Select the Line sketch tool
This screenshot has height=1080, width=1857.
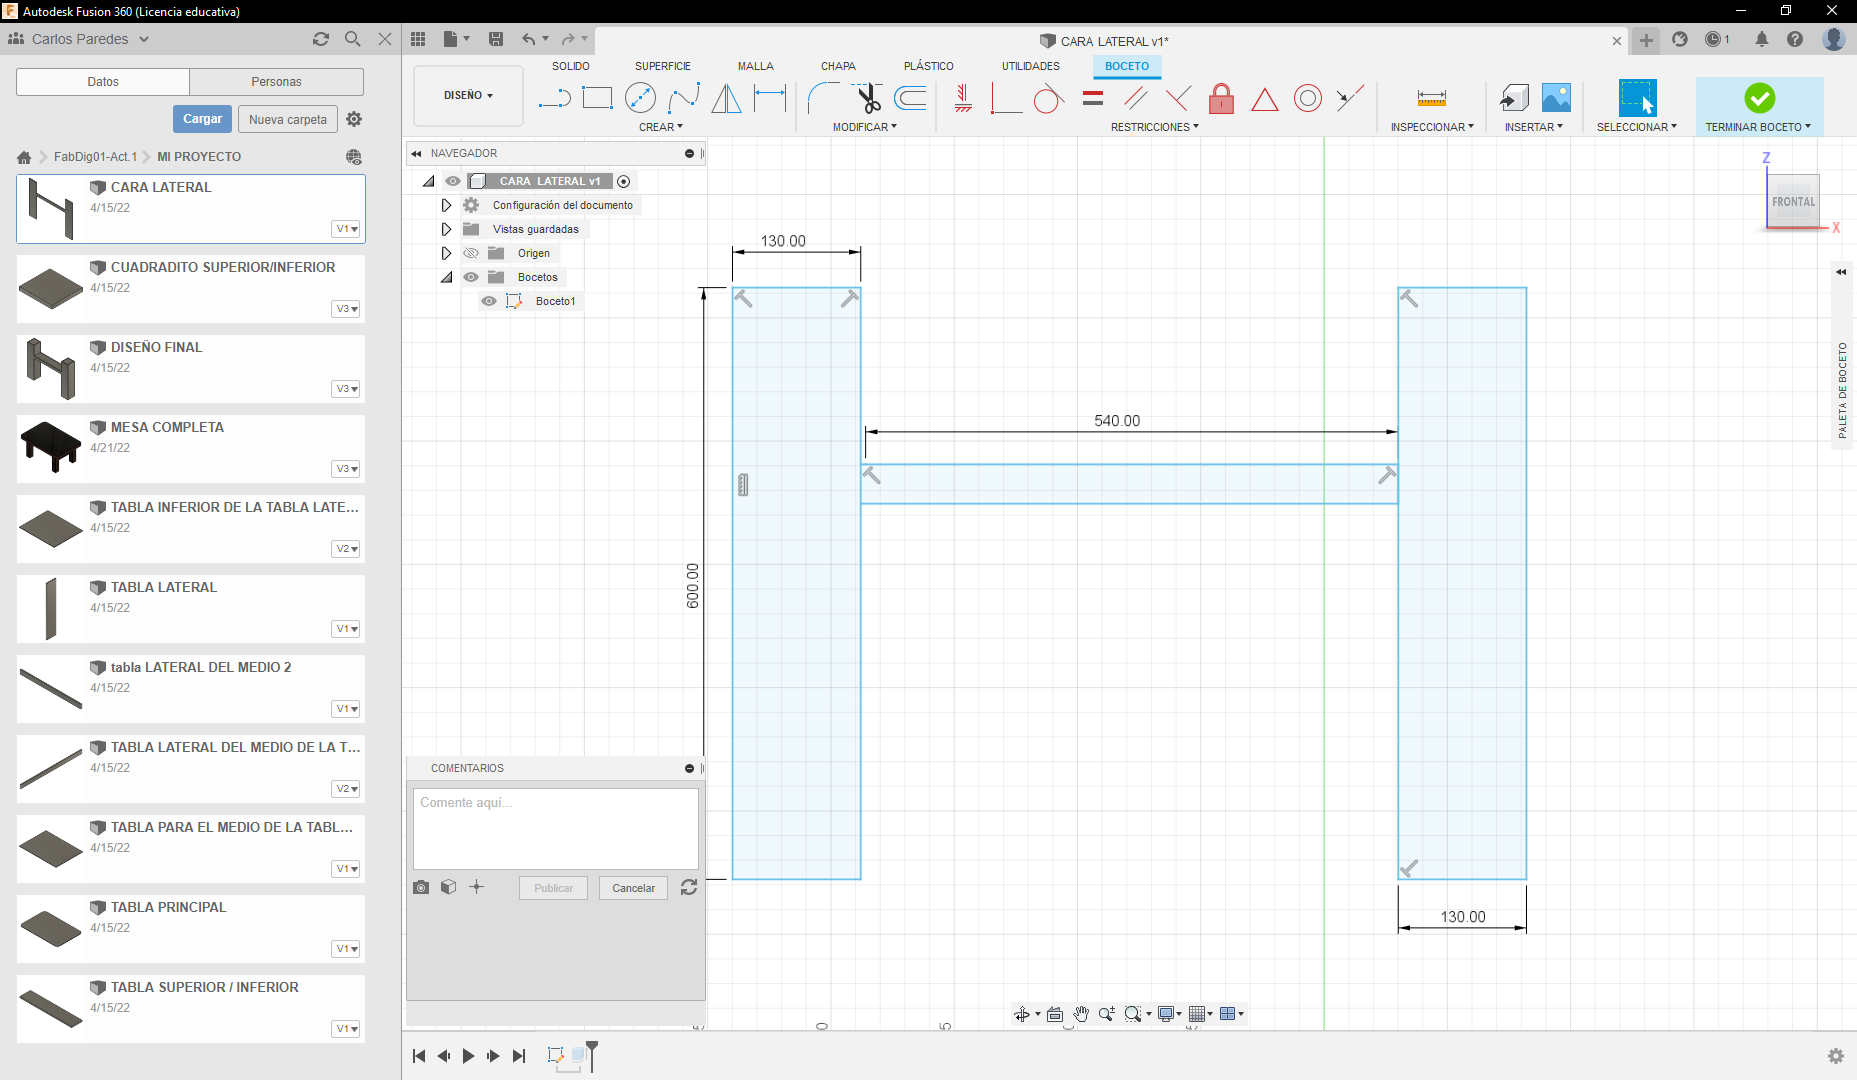554,98
